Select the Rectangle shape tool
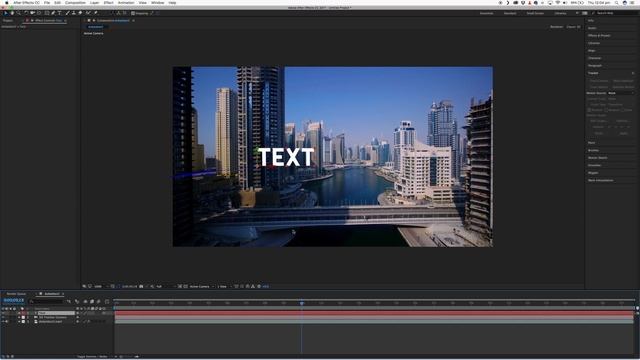 tap(47, 13)
